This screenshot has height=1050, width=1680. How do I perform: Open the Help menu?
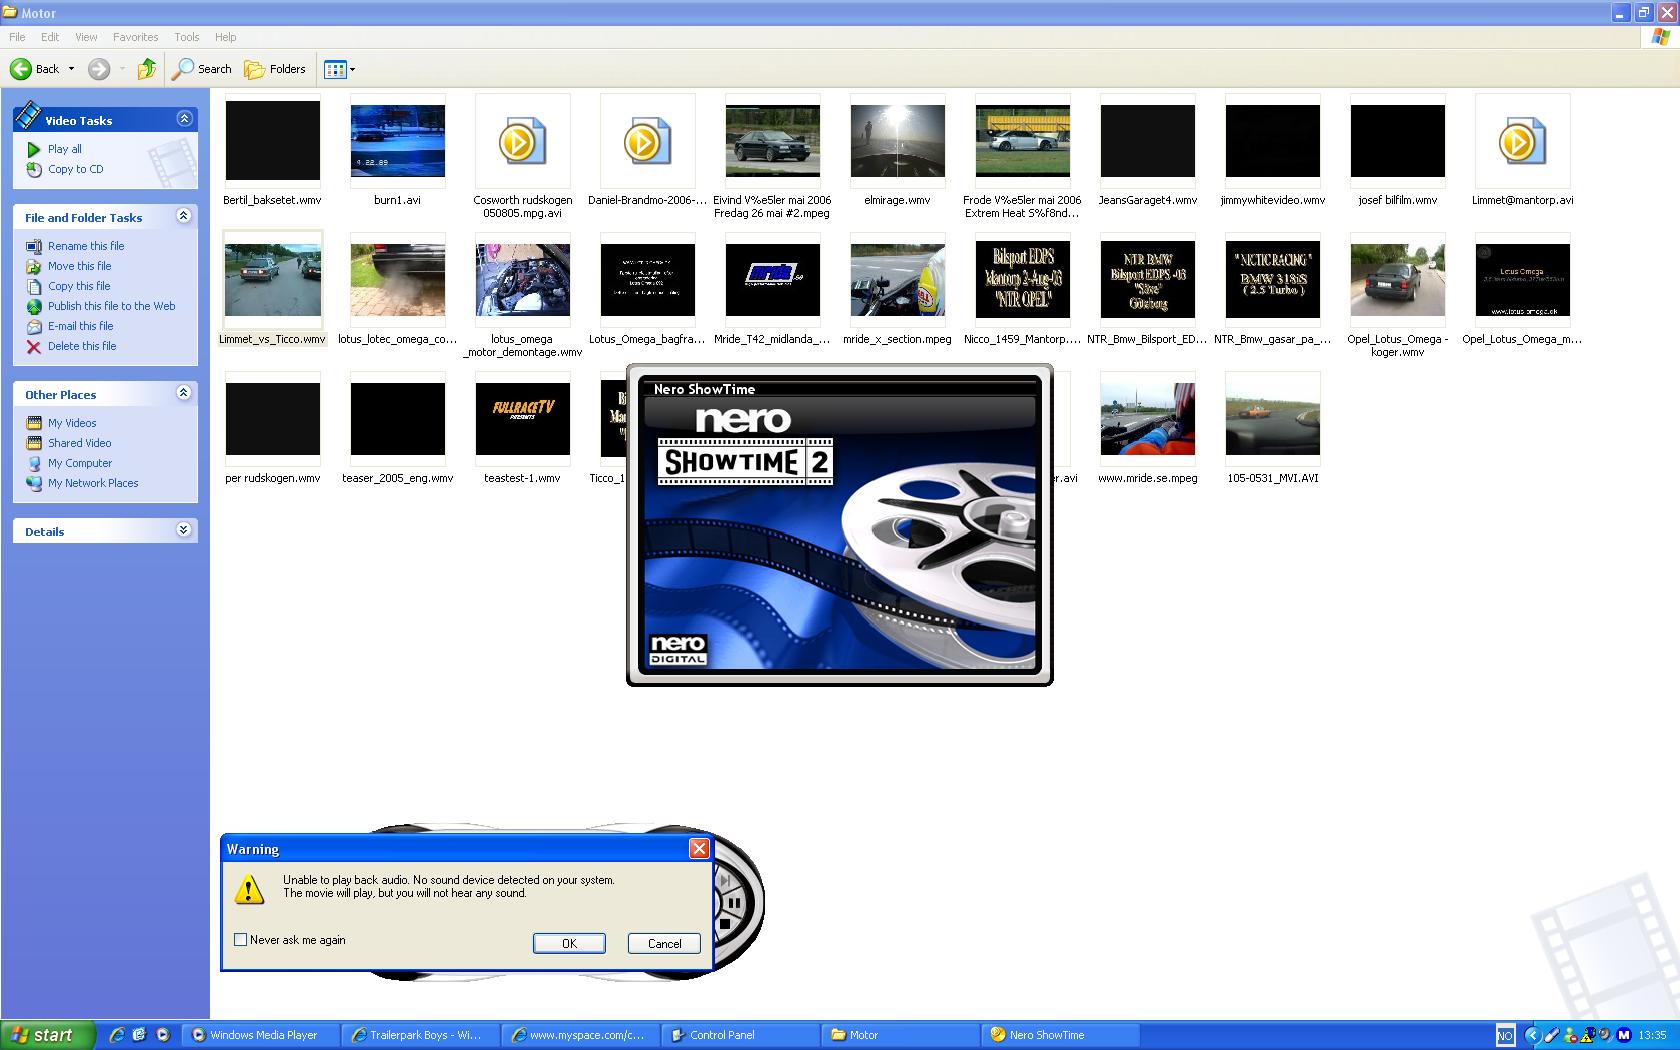(226, 37)
